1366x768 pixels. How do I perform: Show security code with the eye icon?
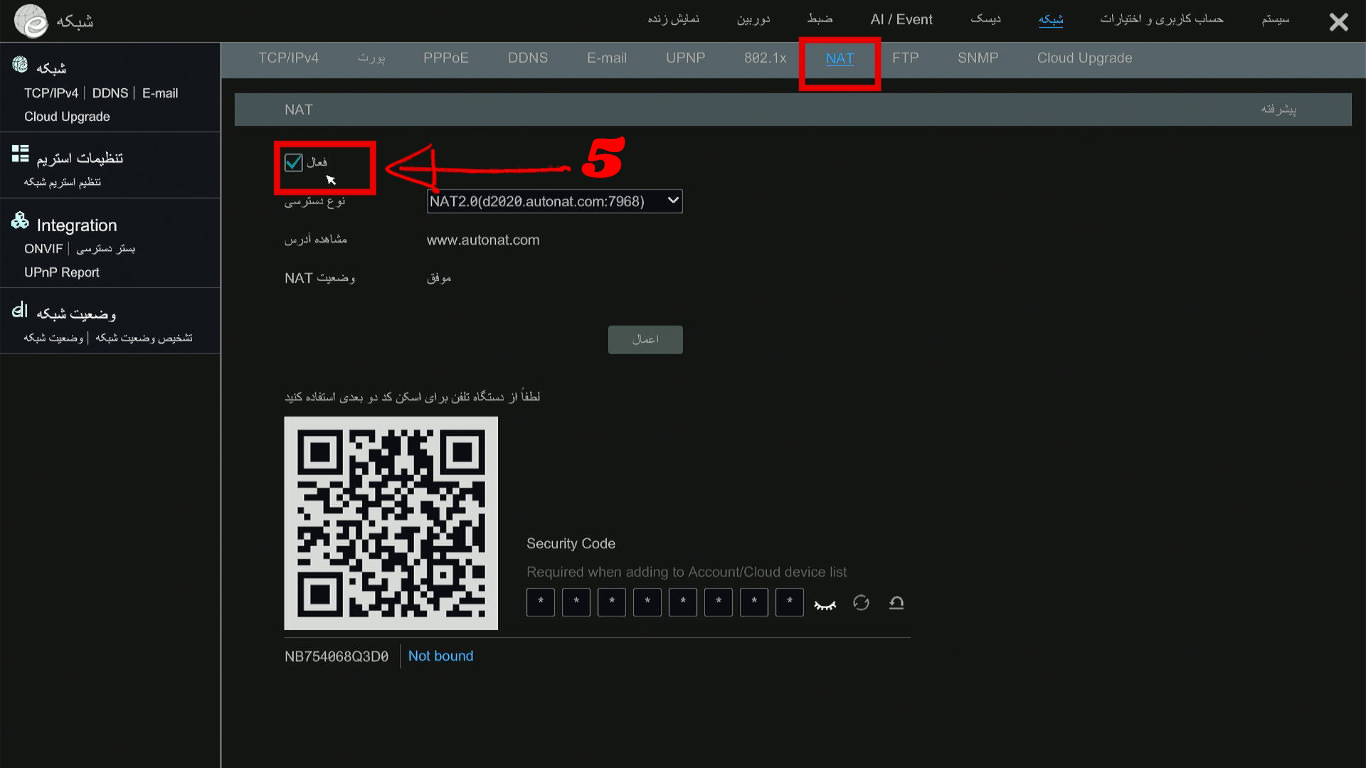825,603
